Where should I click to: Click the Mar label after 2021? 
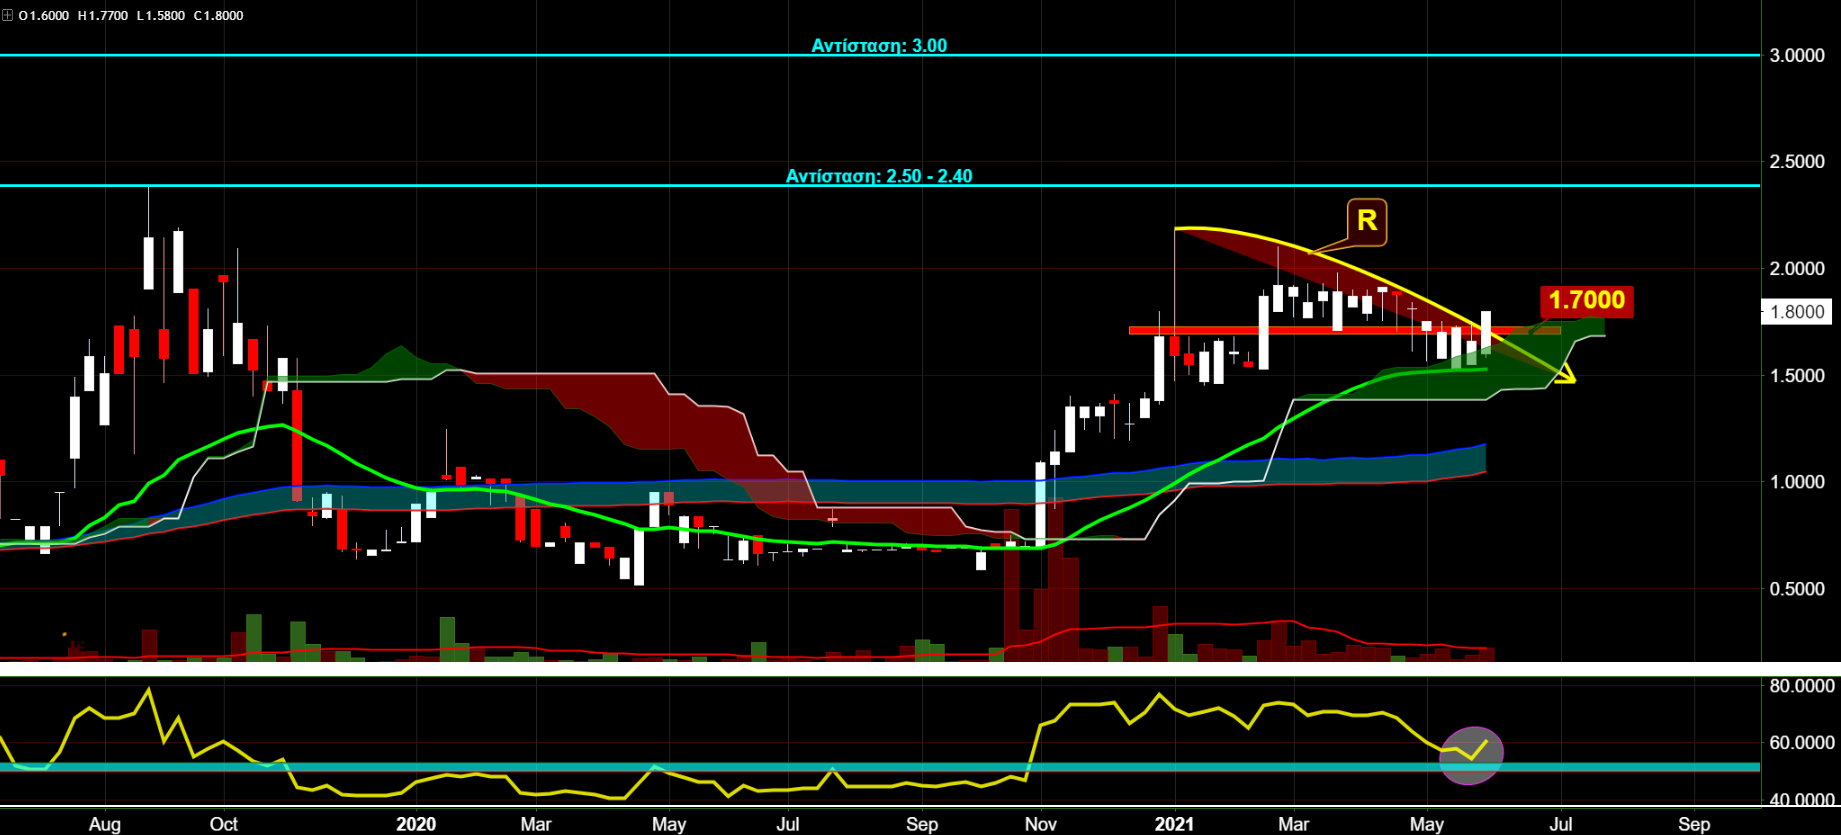click(x=1293, y=824)
